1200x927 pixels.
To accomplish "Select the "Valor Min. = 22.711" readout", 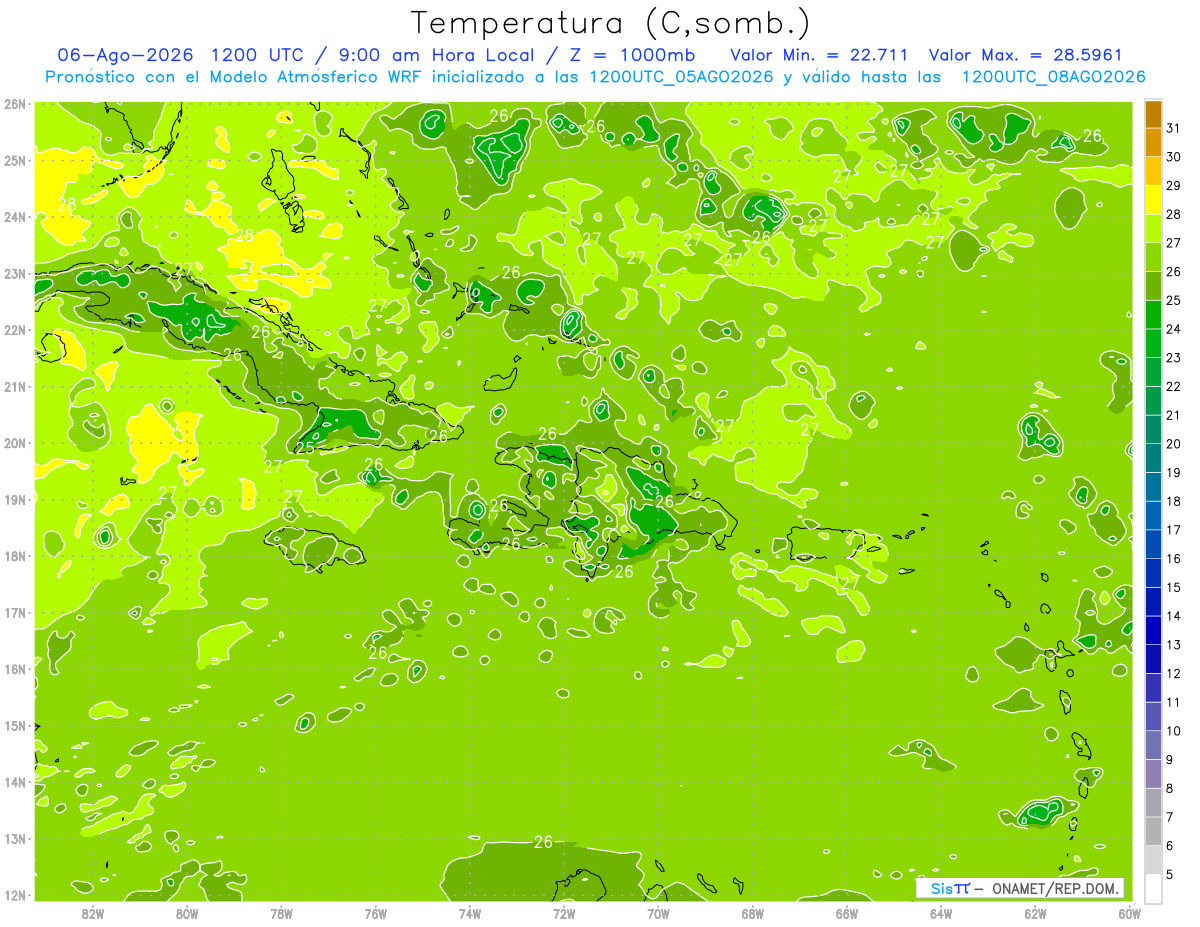I will pyautogui.click(x=819, y=54).
